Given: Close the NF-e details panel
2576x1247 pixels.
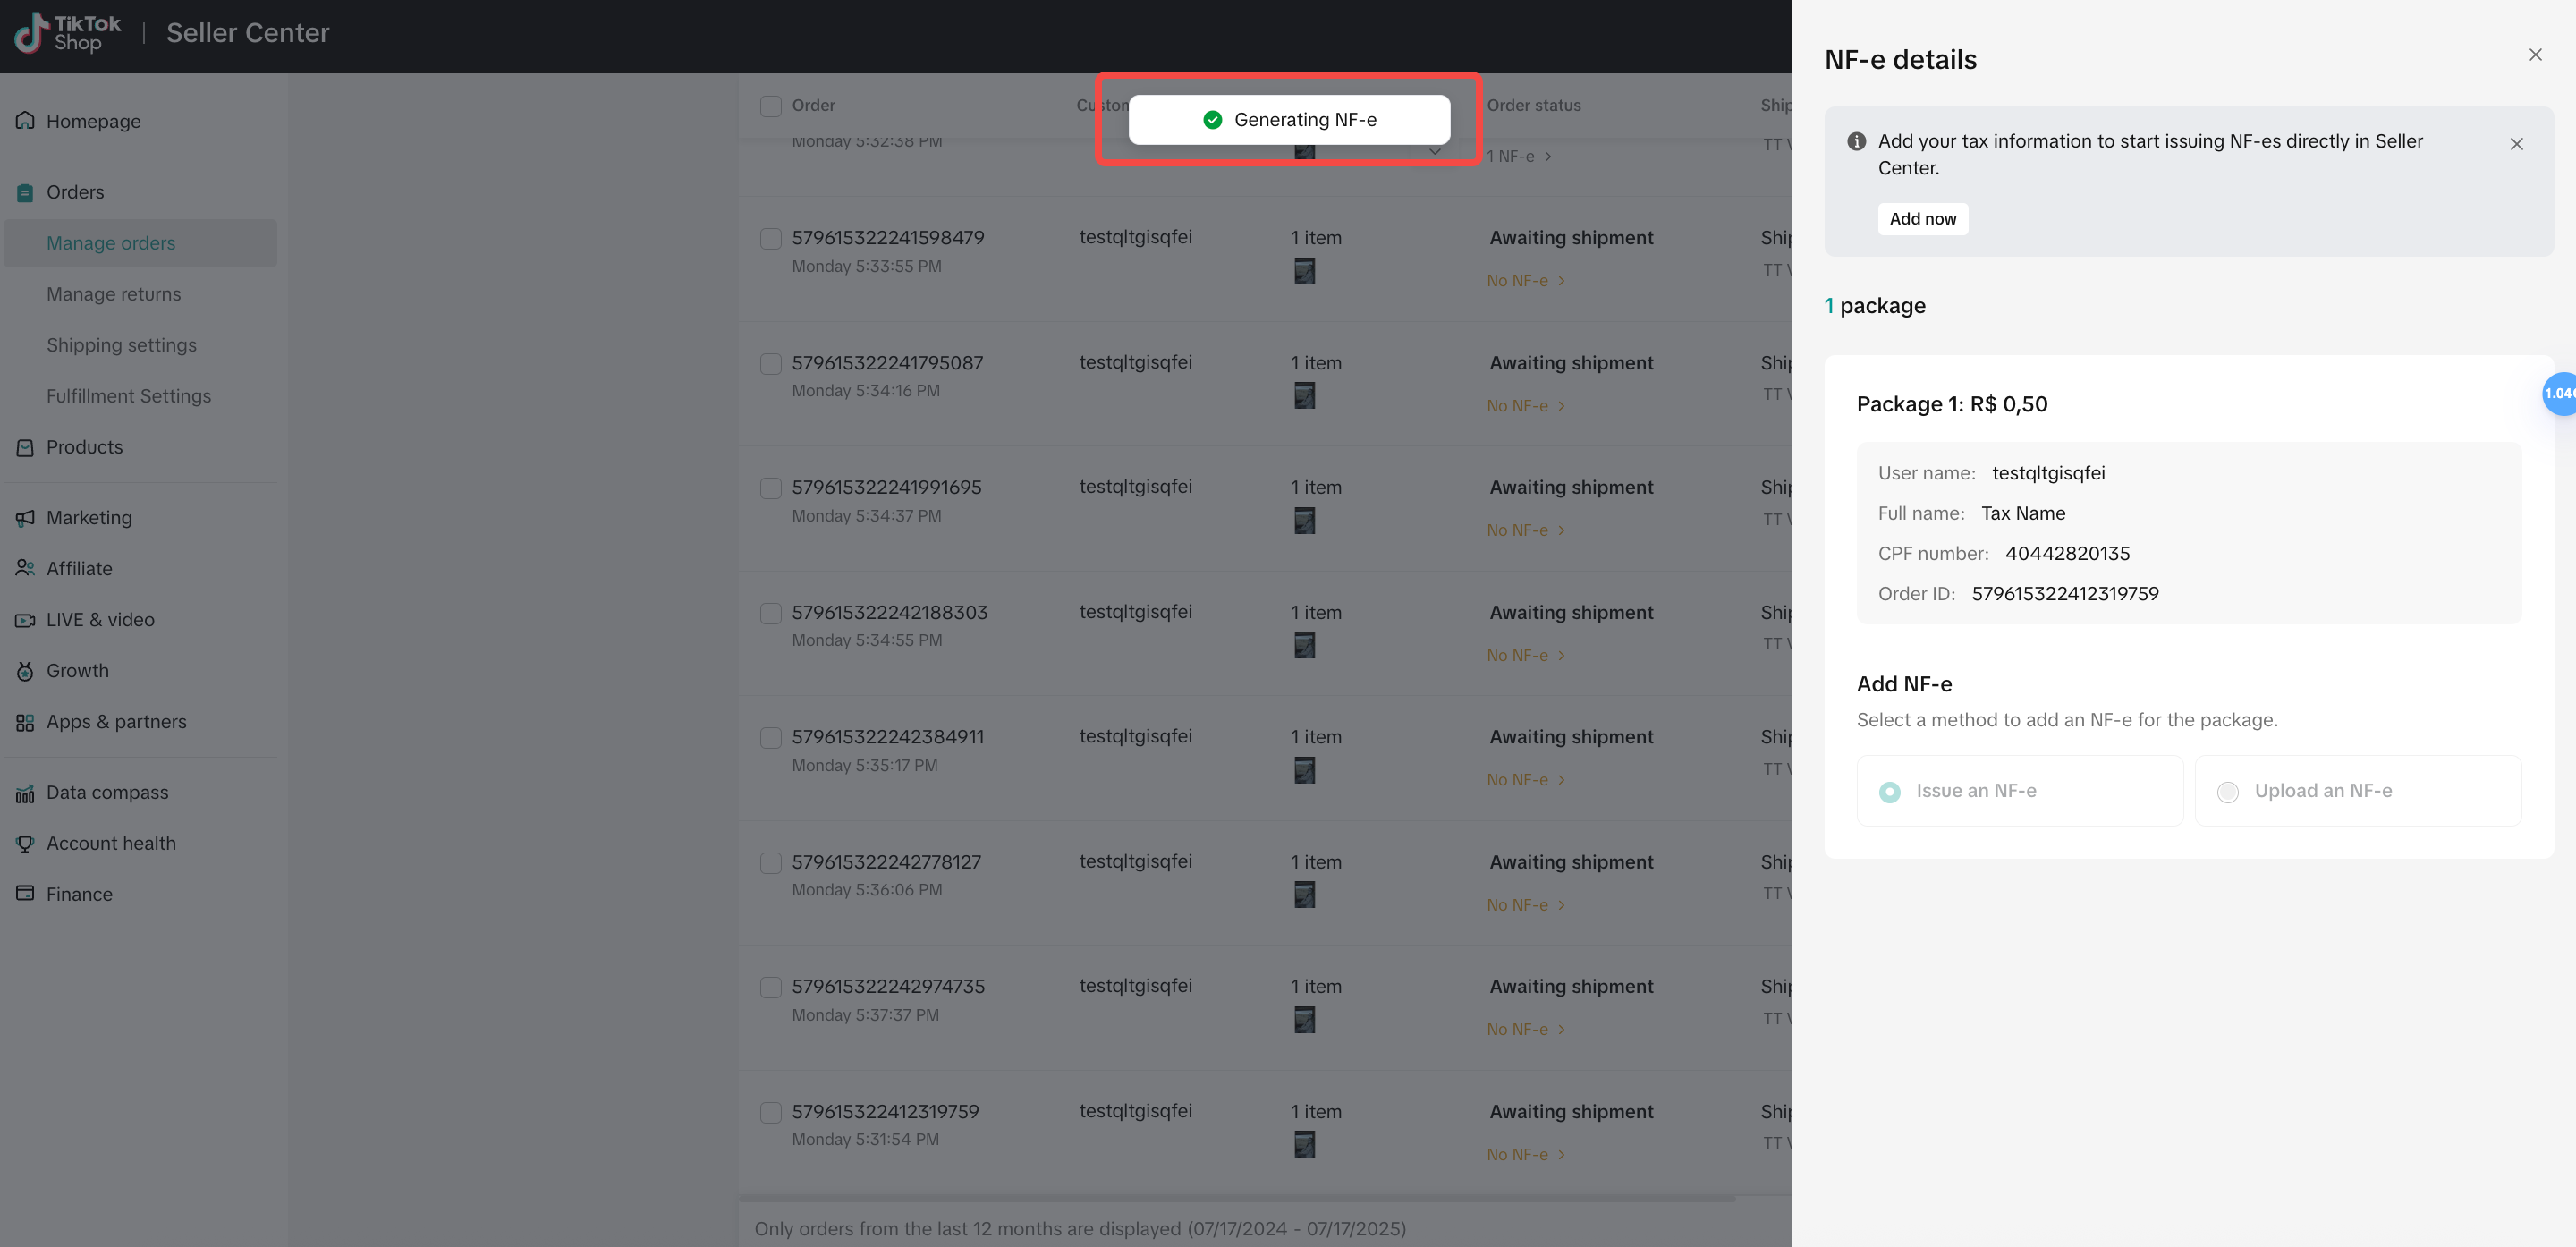Looking at the screenshot, I should [x=2535, y=55].
